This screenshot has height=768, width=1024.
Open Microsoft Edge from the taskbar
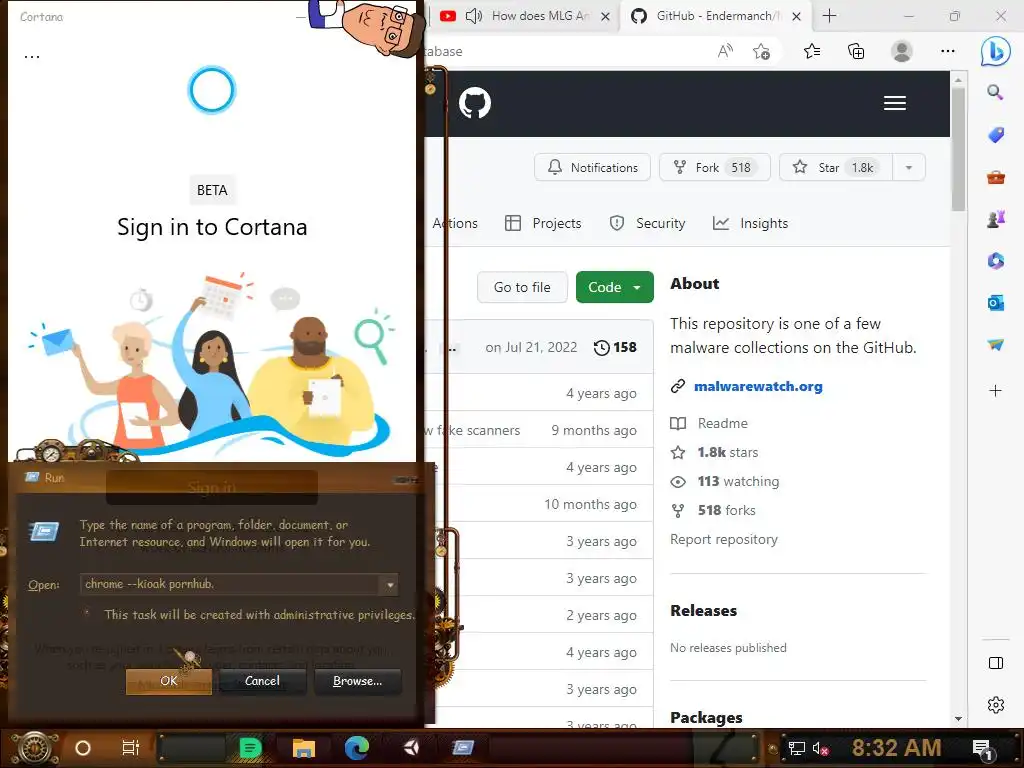pos(357,748)
